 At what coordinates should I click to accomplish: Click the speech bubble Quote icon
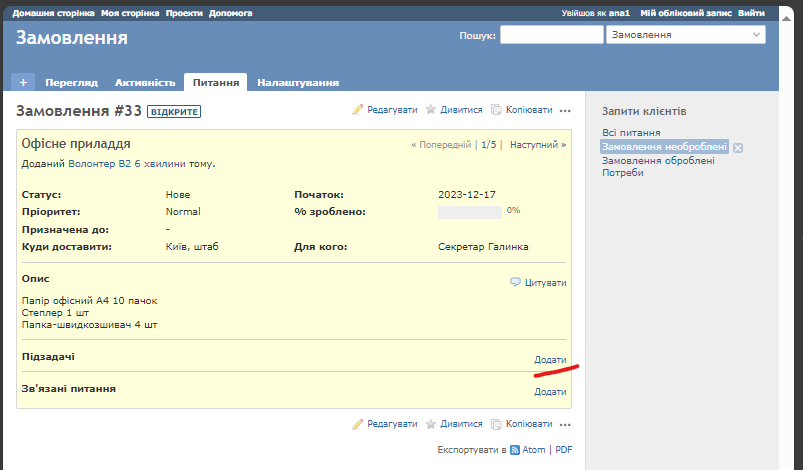(x=516, y=283)
